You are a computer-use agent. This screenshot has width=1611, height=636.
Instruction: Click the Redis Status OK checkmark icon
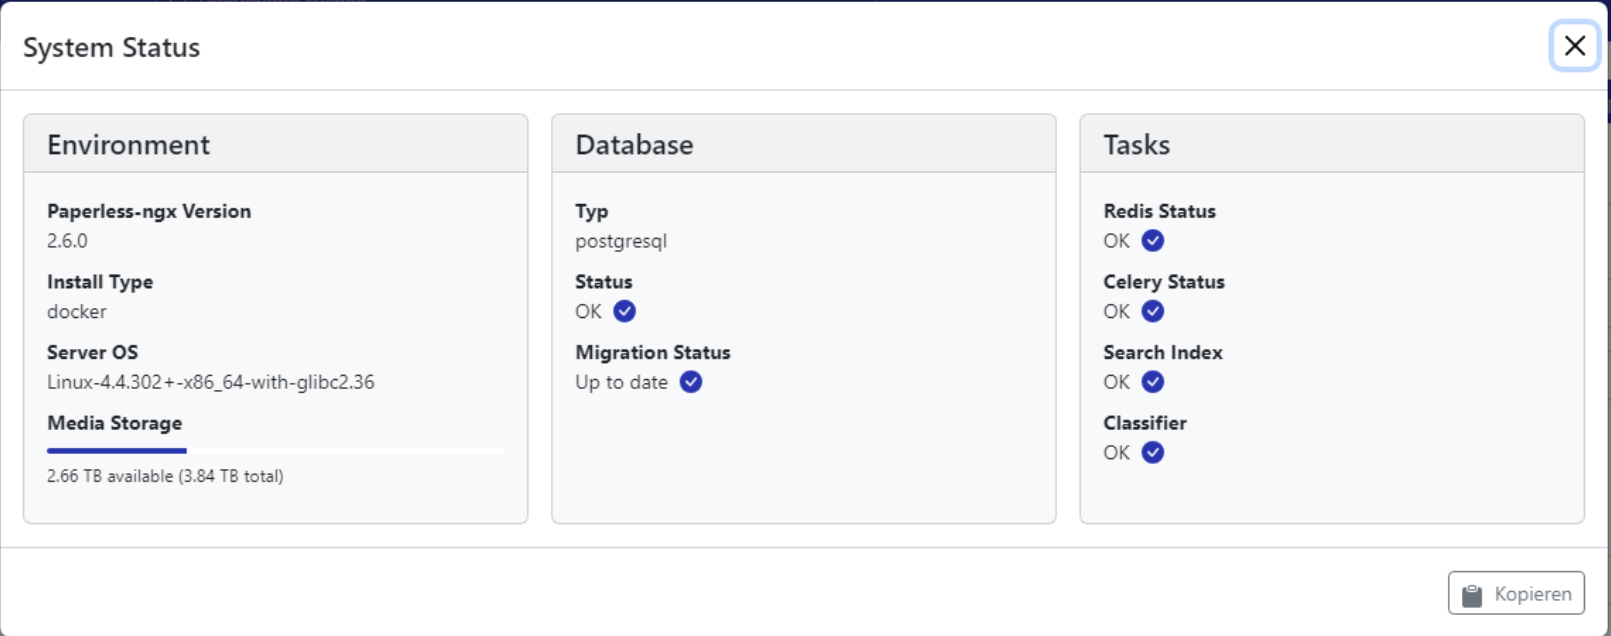pos(1153,241)
